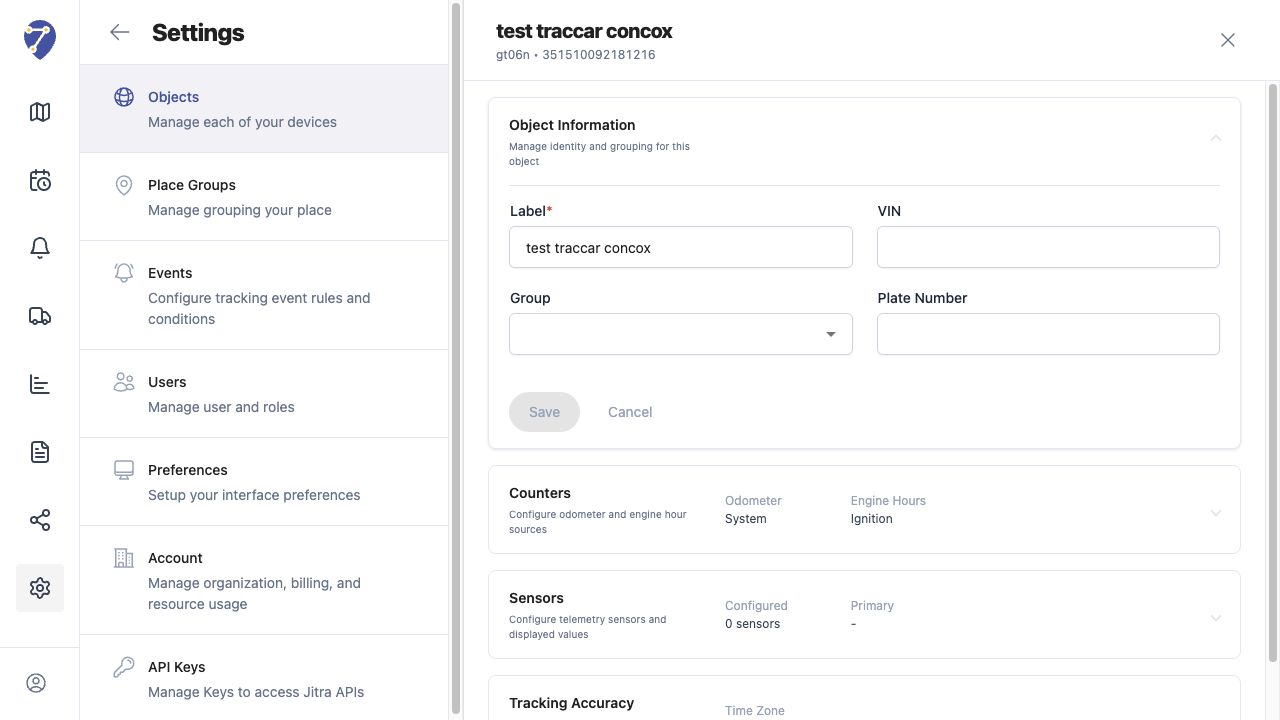
Task: Click the Cancel button
Action: [x=630, y=412]
